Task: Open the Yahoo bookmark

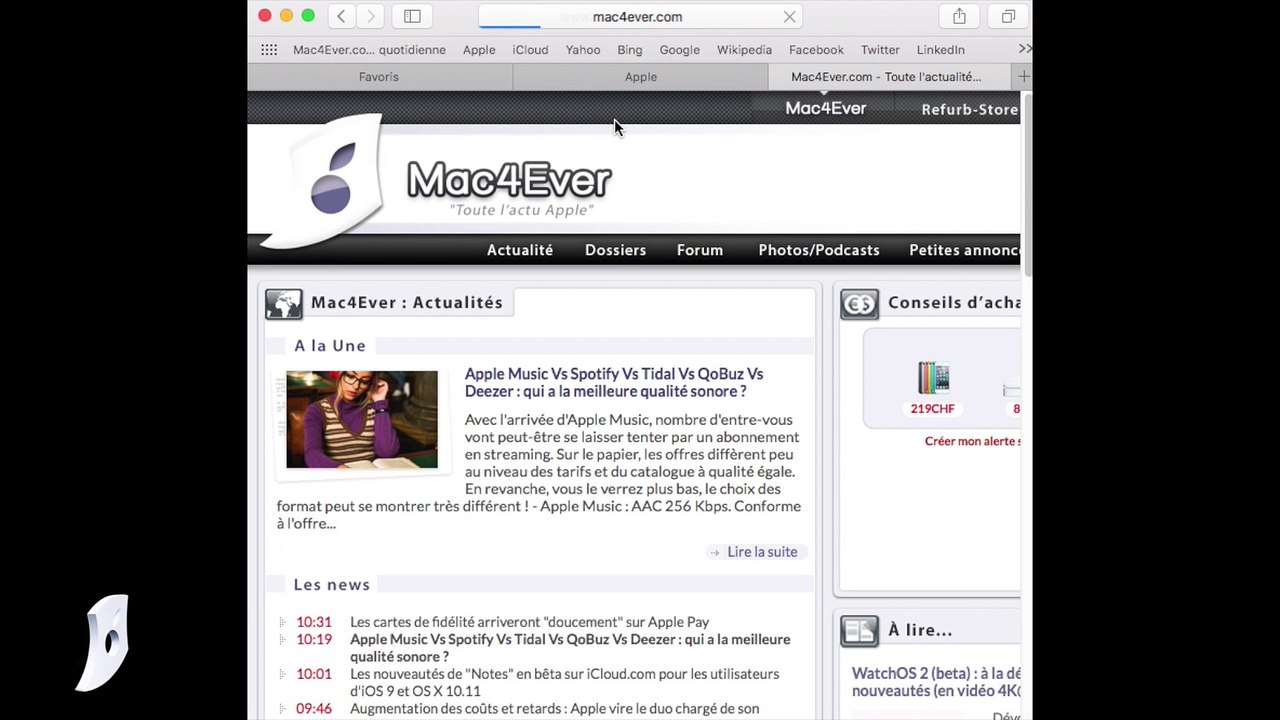Action: 583,50
